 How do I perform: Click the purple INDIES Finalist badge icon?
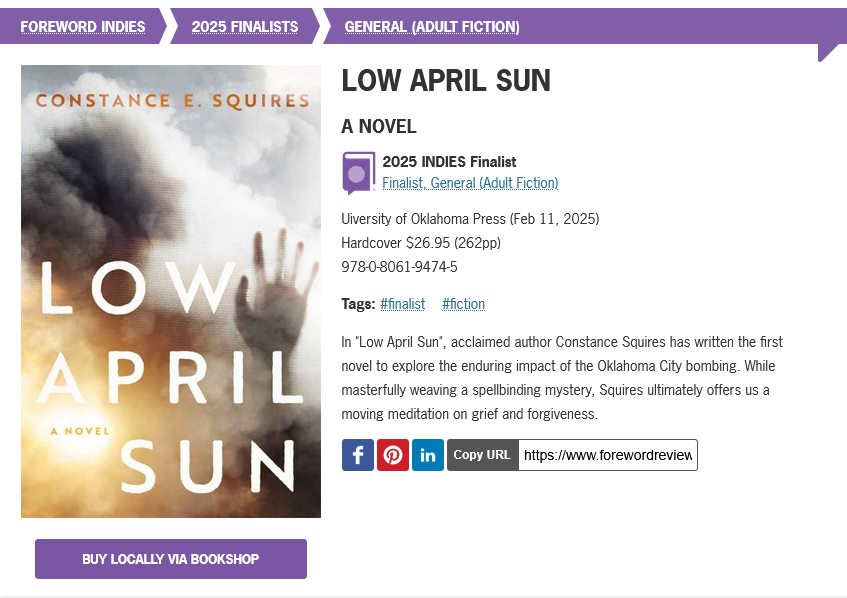point(358,172)
